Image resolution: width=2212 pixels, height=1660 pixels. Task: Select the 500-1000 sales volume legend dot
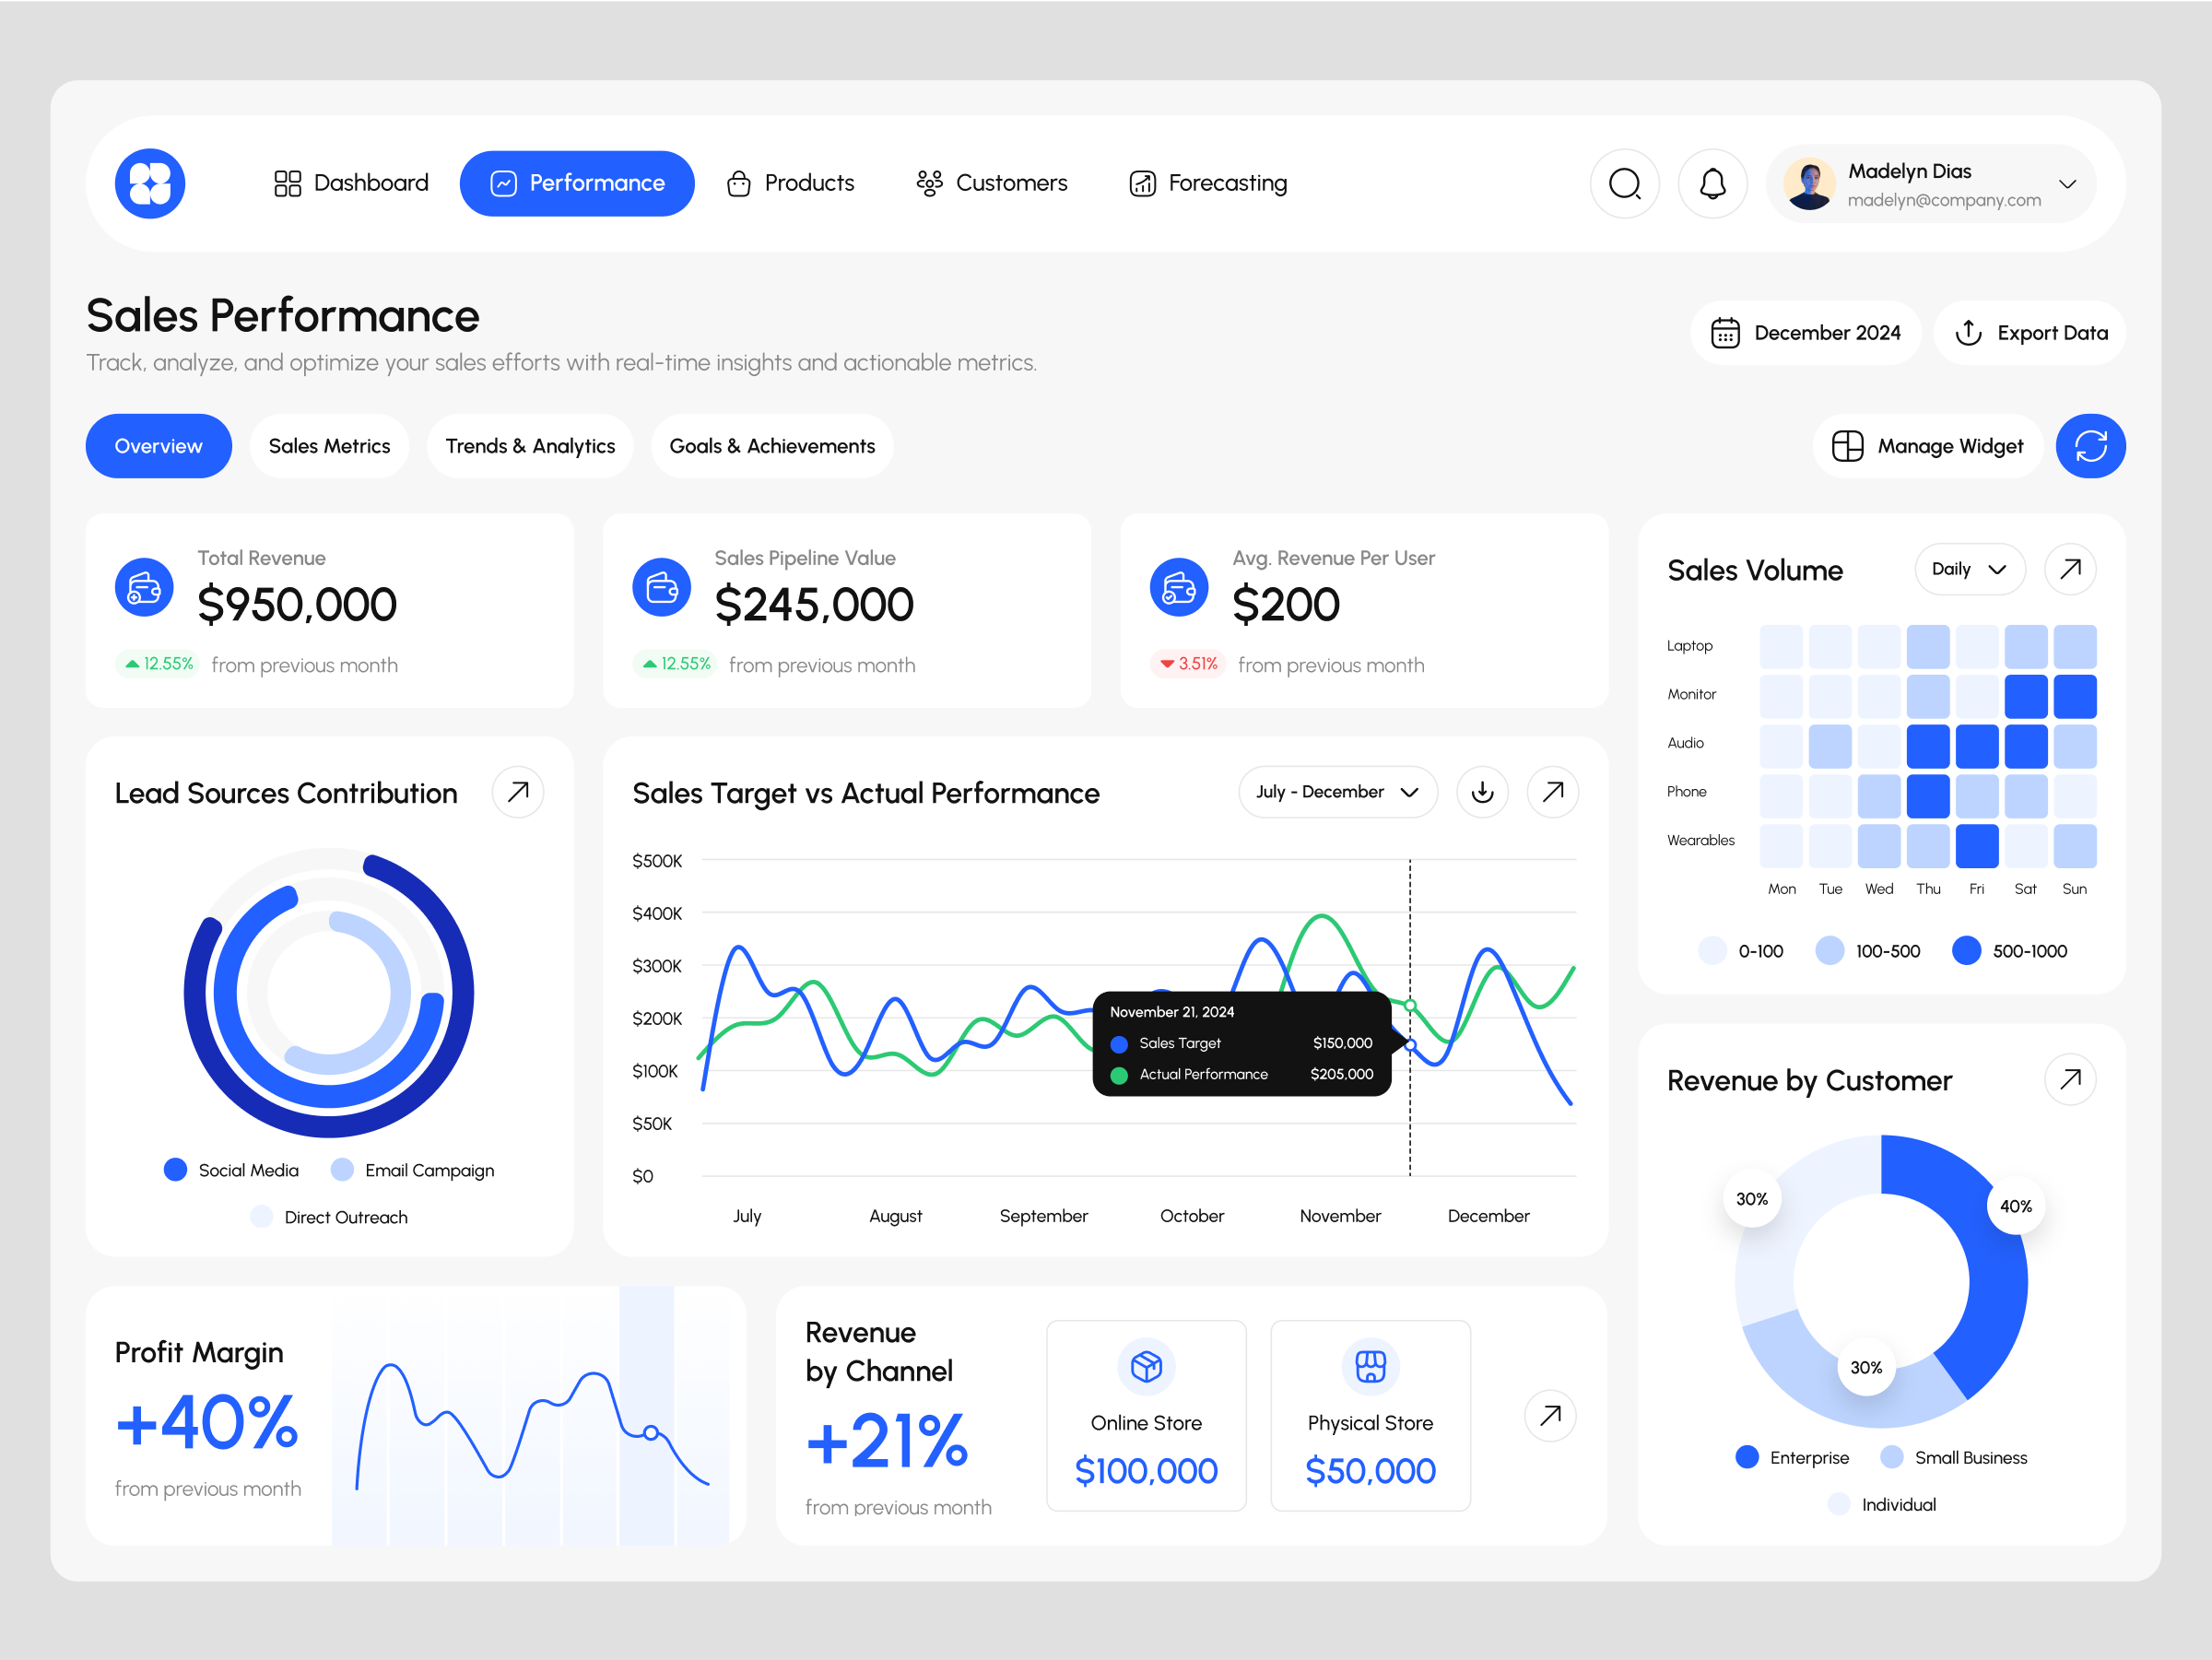[x=1966, y=950]
